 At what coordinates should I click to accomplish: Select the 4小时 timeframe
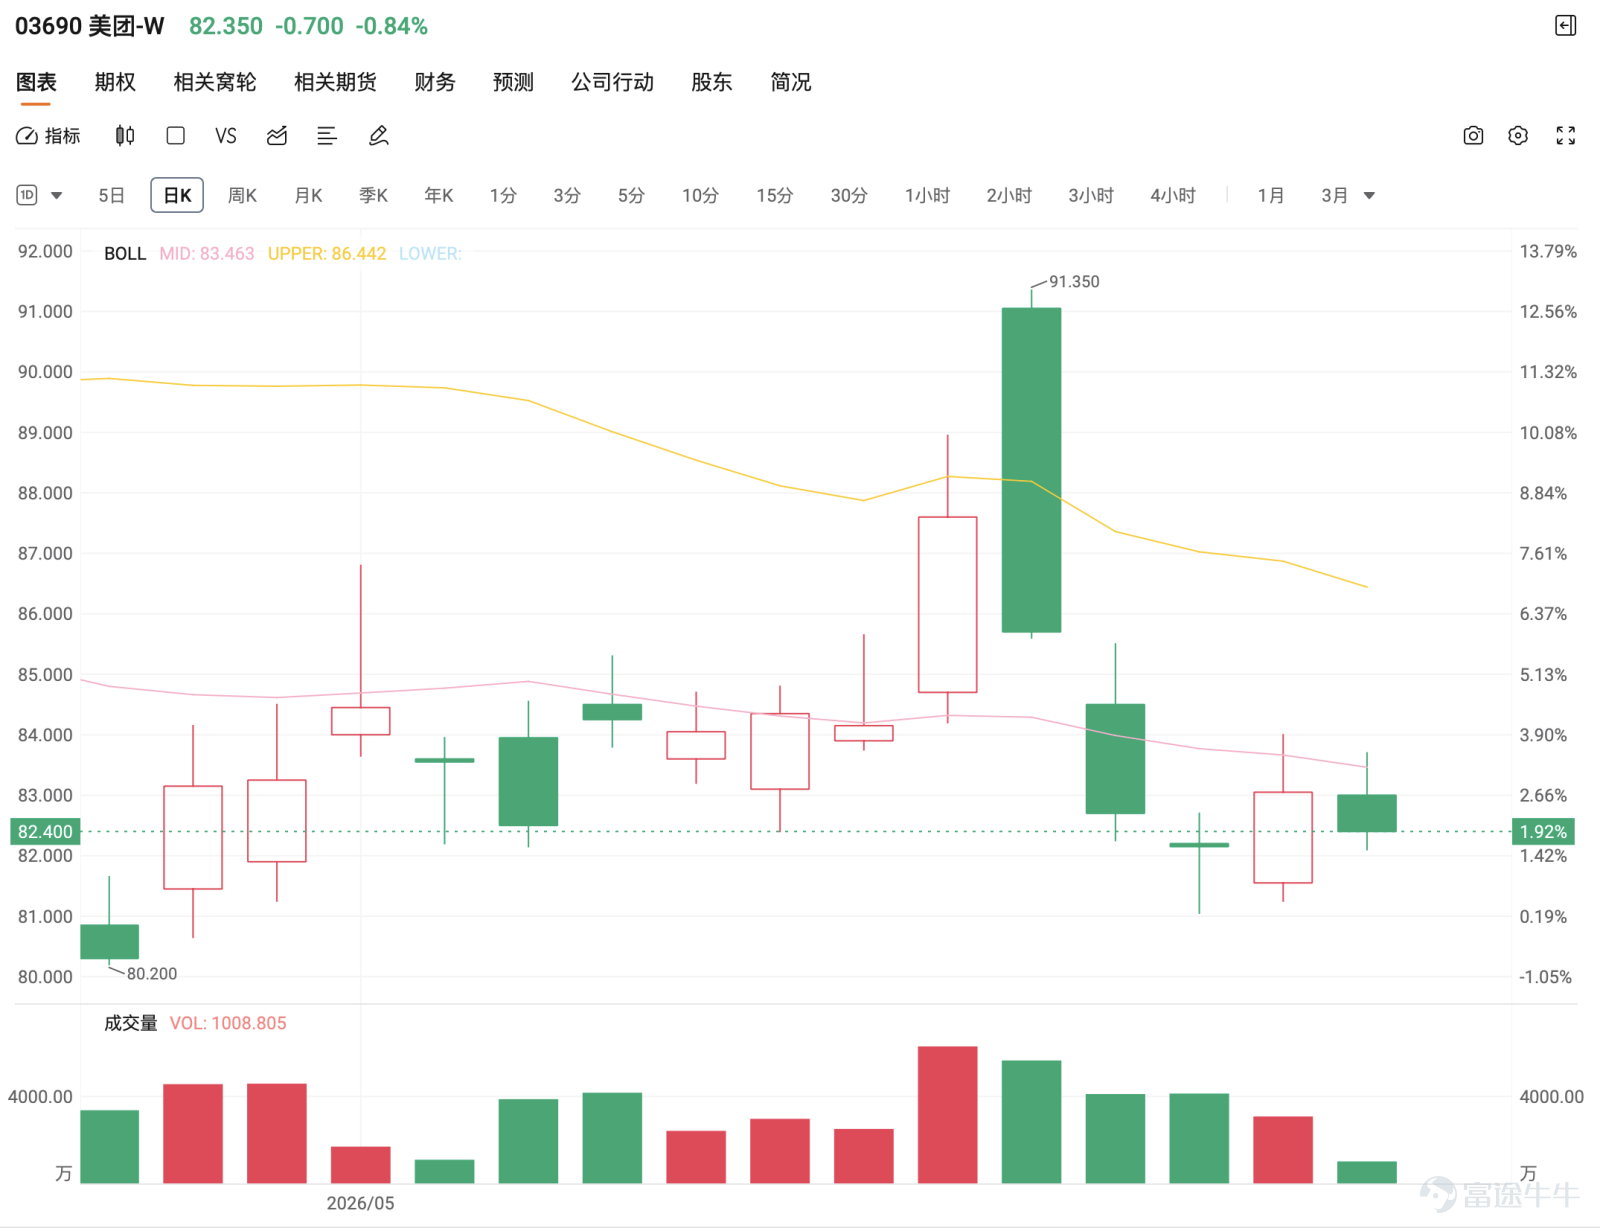[1173, 196]
